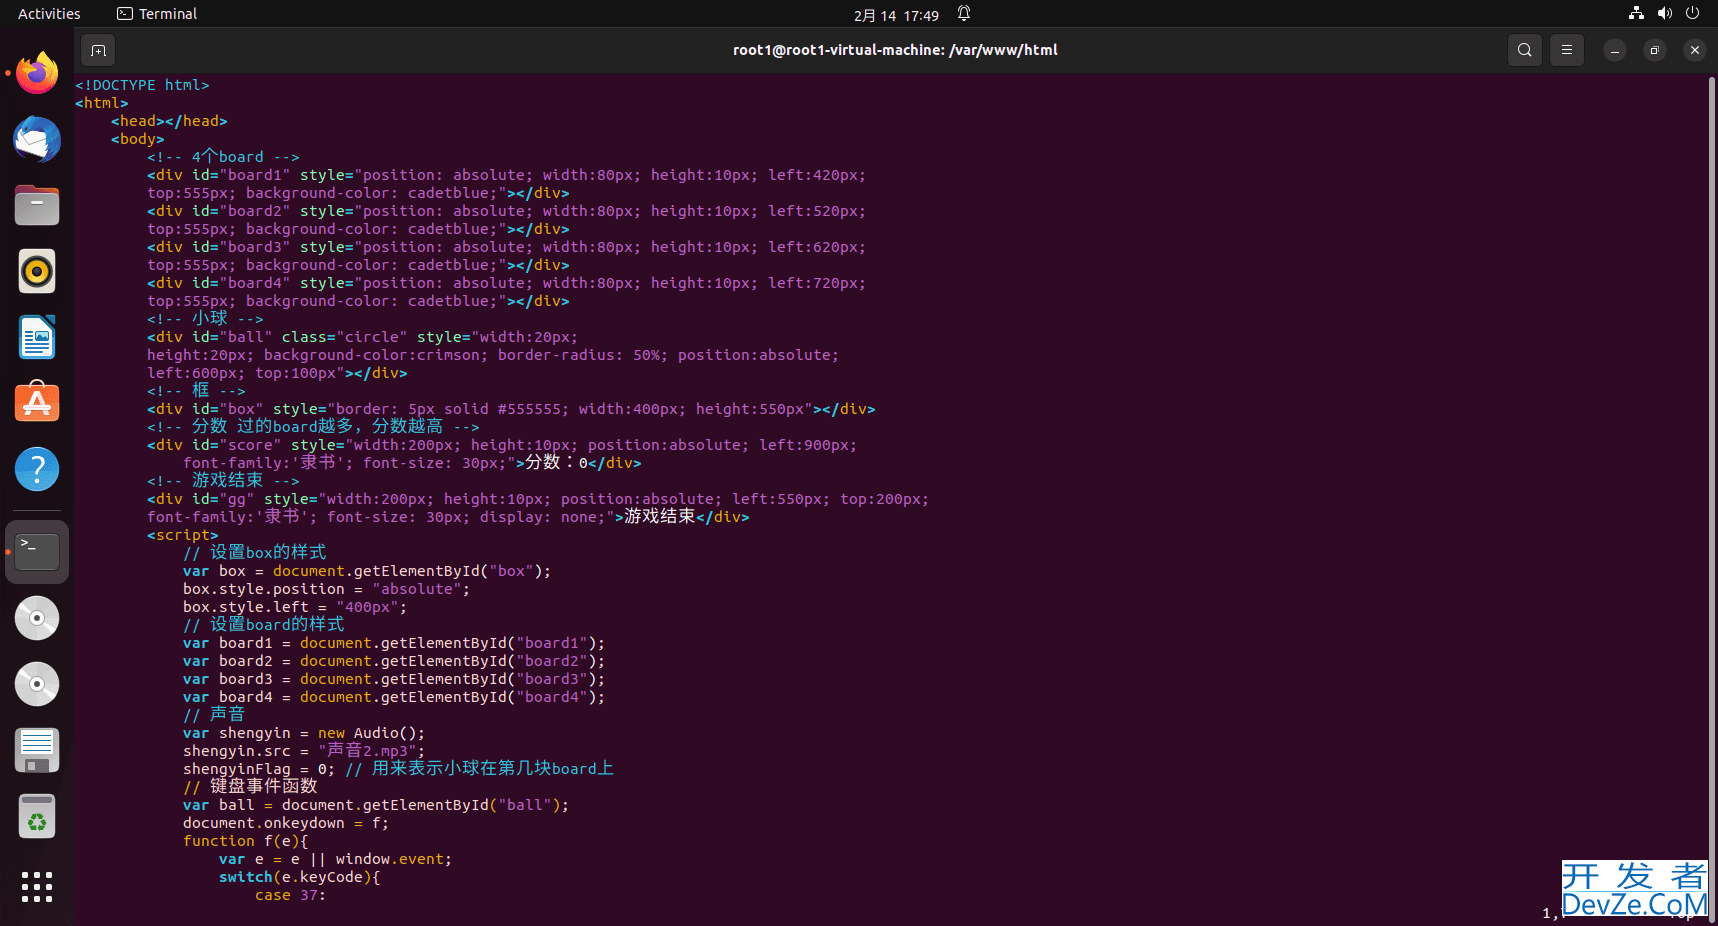Open the second disc drive icon
1718x926 pixels.
click(x=37, y=684)
